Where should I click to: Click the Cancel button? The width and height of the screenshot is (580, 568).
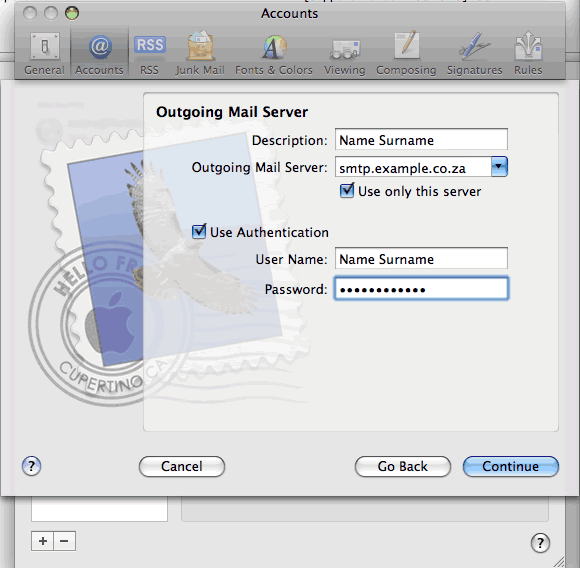182,466
